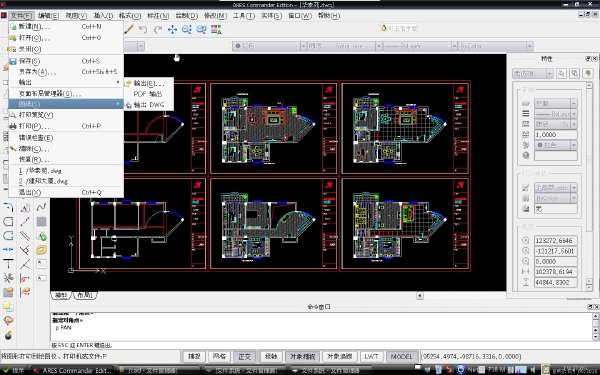Select the scissors Trim tool
Image resolution: width=600 pixels, height=375 pixels.
(x=8, y=278)
